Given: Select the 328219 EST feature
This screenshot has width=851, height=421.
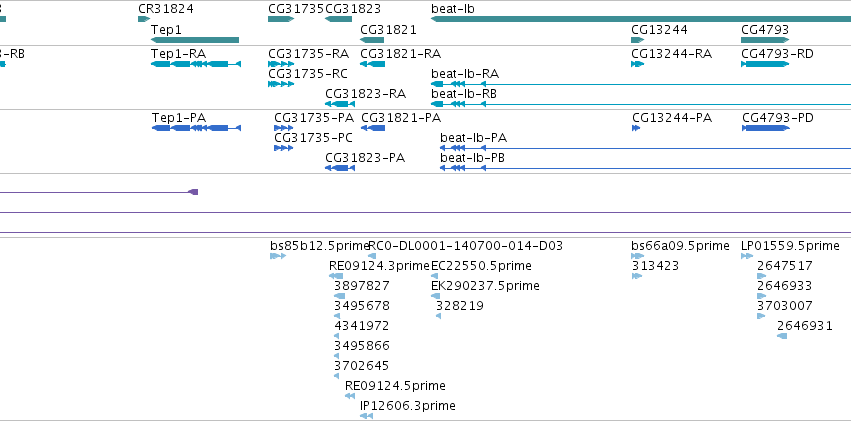Looking at the screenshot, I should point(439,316).
